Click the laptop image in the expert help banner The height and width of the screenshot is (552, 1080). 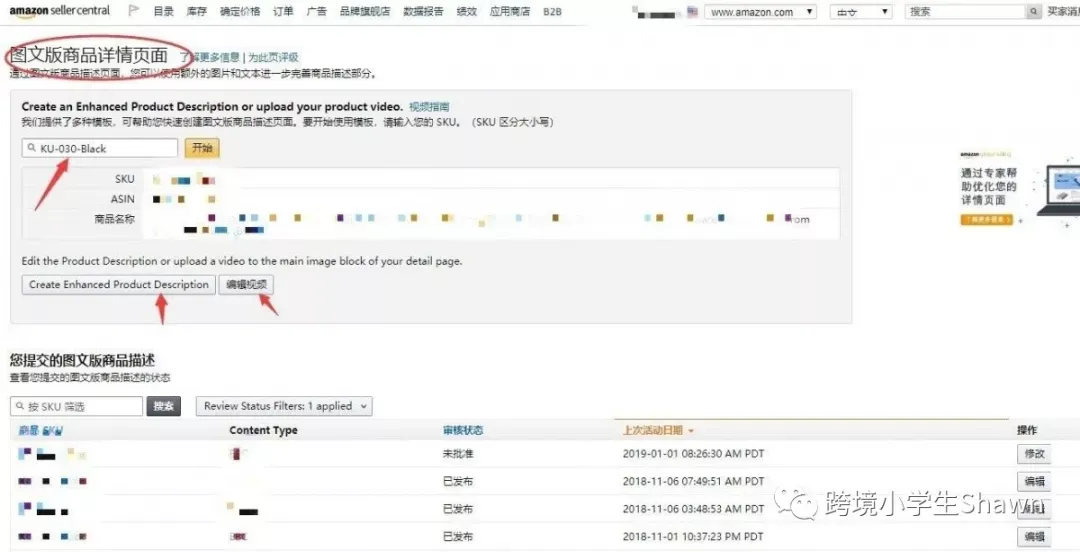pos(1058,190)
